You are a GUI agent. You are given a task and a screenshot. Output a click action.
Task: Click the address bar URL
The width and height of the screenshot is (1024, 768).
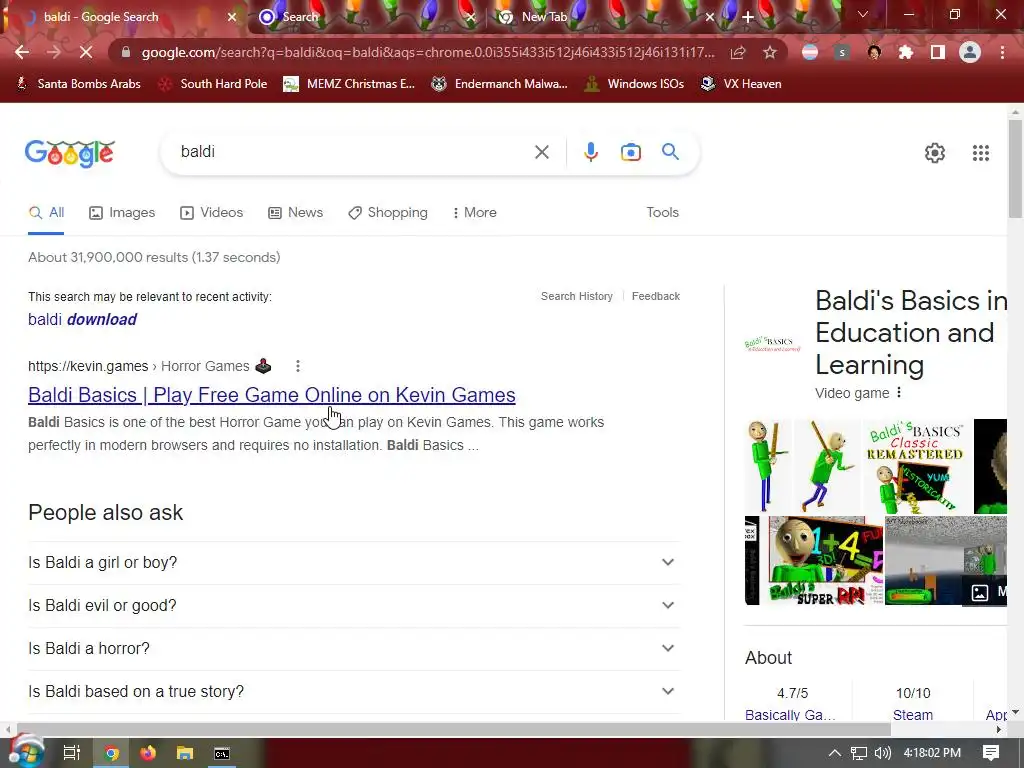tap(428, 52)
